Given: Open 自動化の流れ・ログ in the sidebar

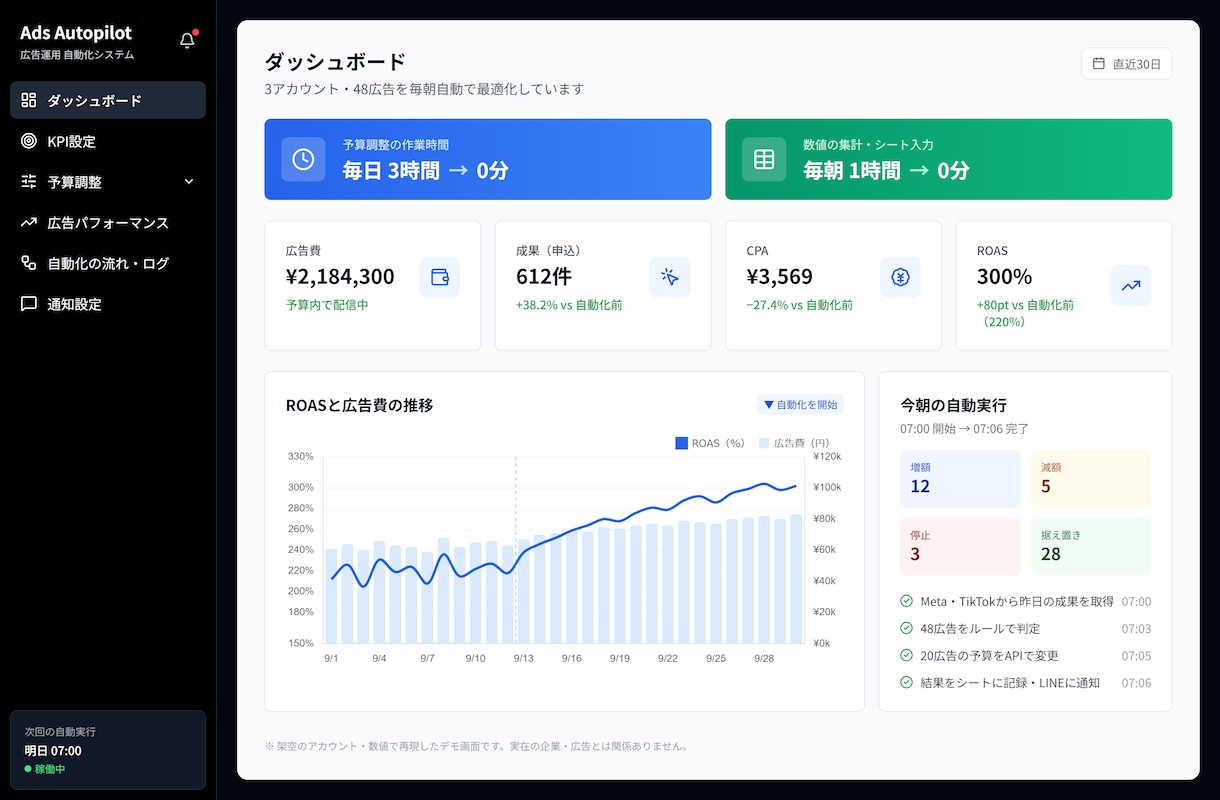Looking at the screenshot, I should 108,263.
